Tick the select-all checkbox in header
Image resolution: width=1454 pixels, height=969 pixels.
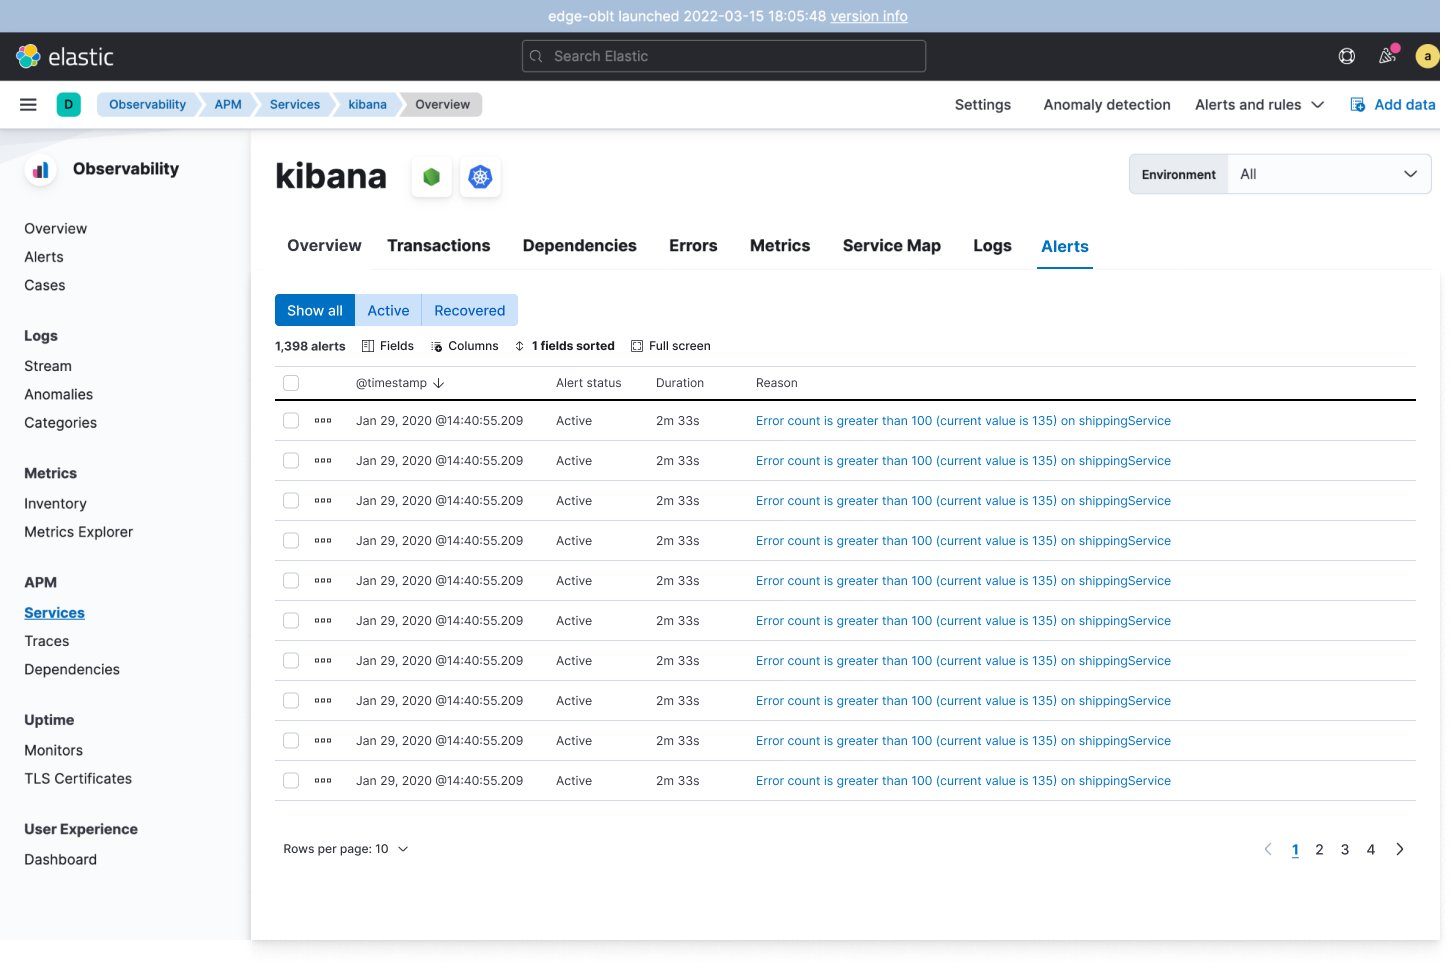tap(291, 383)
